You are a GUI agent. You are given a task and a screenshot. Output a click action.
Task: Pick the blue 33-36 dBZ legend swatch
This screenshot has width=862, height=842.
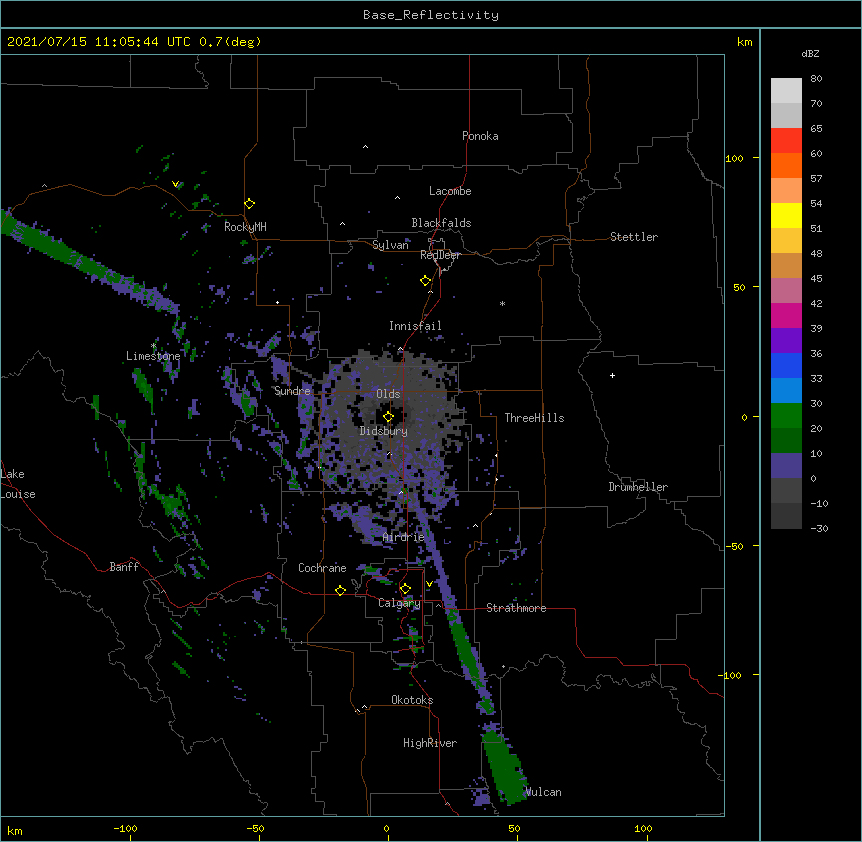786,365
